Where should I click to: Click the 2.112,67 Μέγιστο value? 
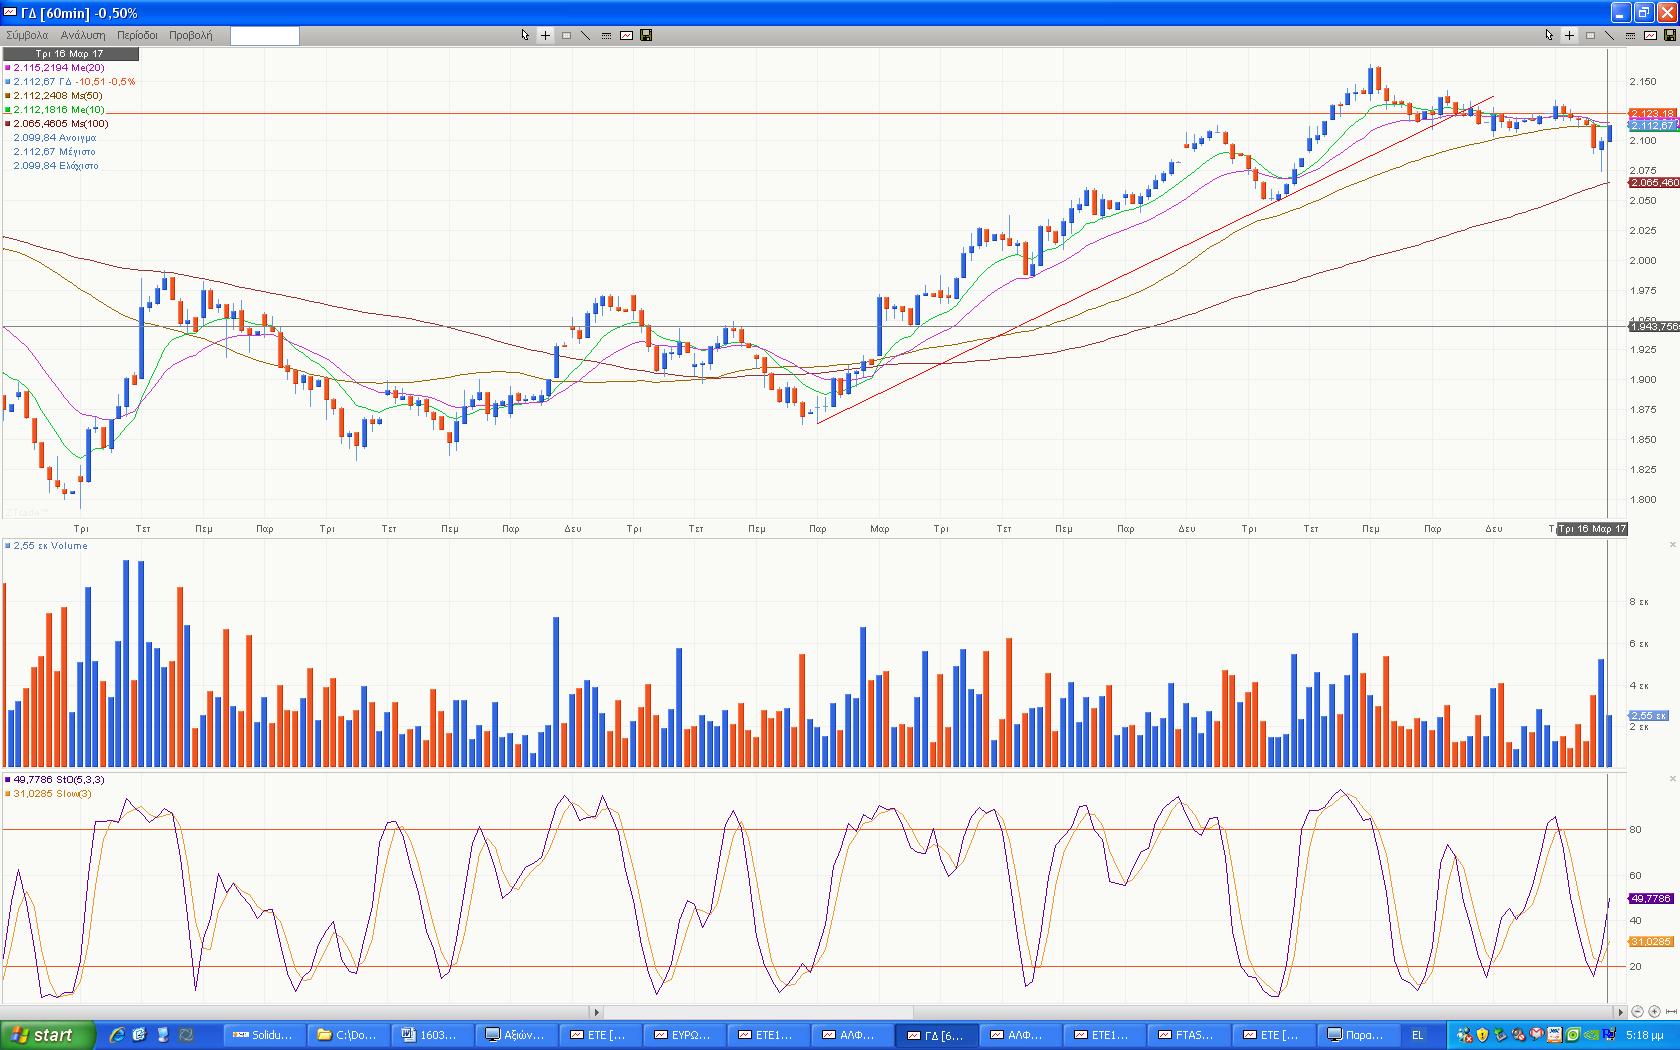coord(54,152)
